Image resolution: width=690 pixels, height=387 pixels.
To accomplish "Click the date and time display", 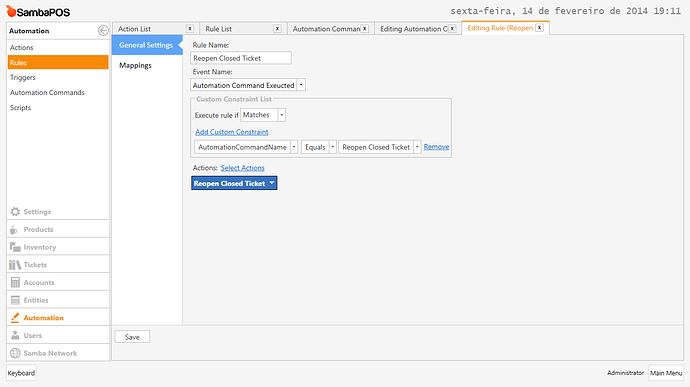I will pos(565,11).
